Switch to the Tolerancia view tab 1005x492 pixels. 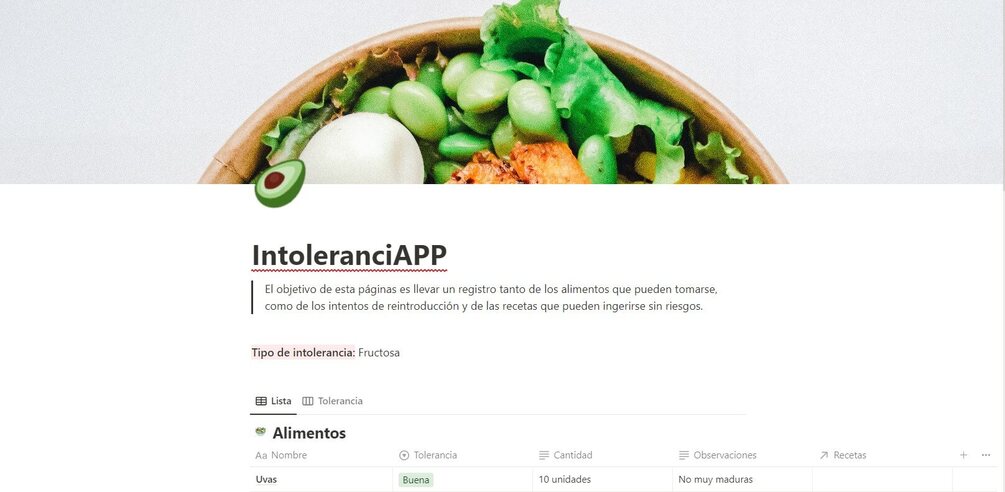click(x=332, y=401)
